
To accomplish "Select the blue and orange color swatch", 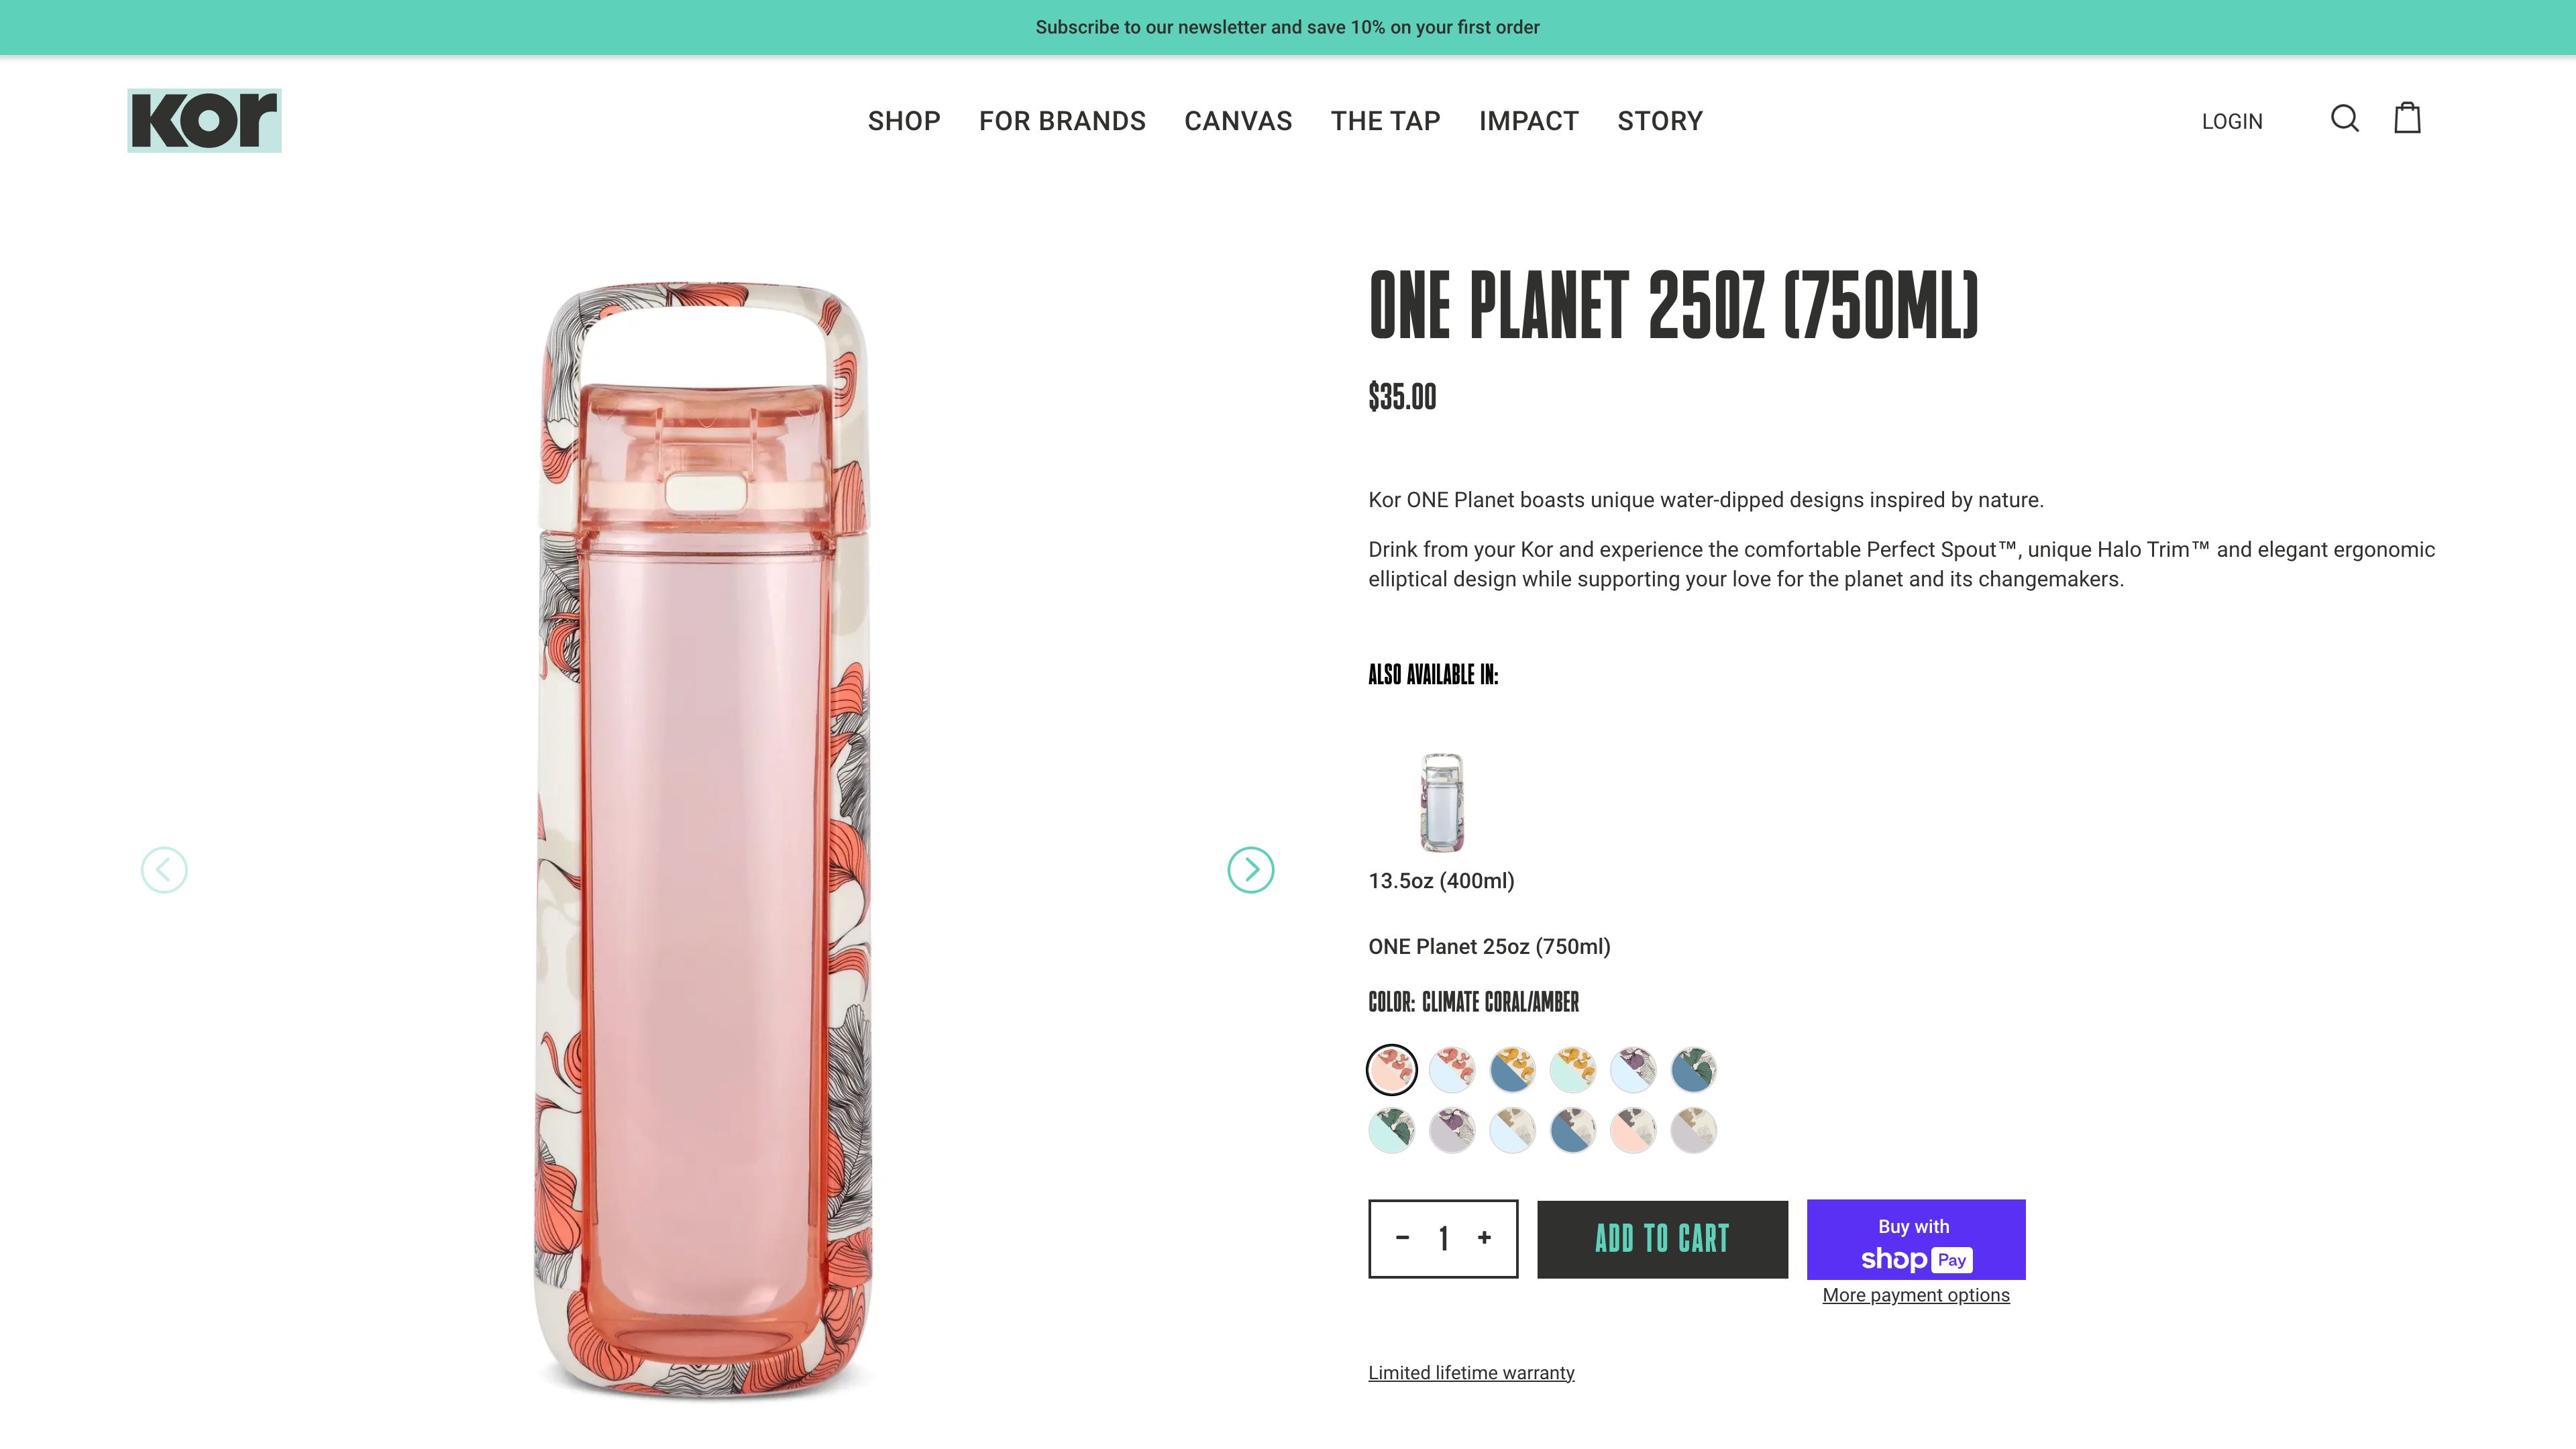I will (1512, 1068).
